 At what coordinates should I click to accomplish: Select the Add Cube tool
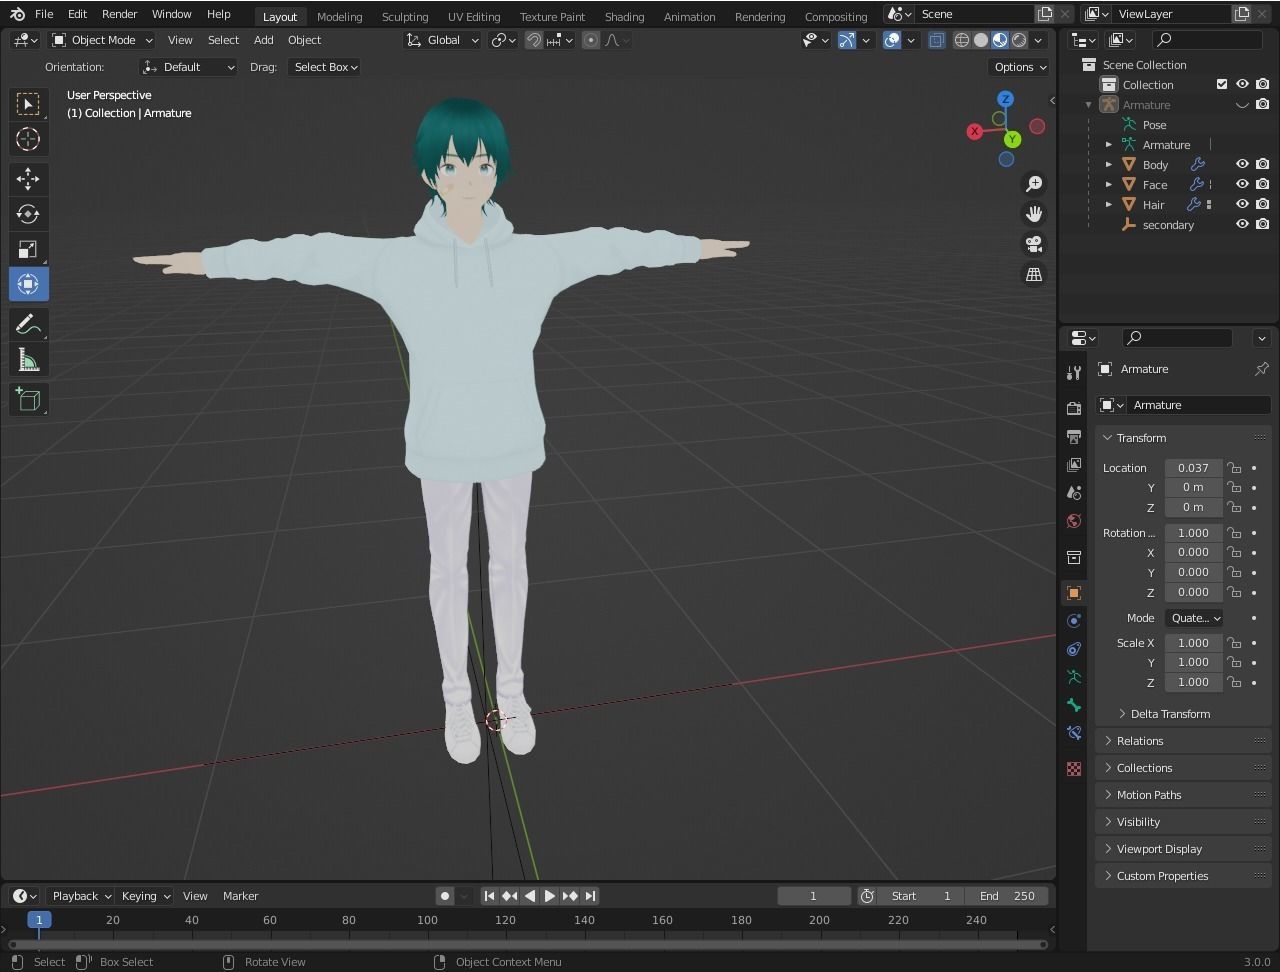click(28, 400)
